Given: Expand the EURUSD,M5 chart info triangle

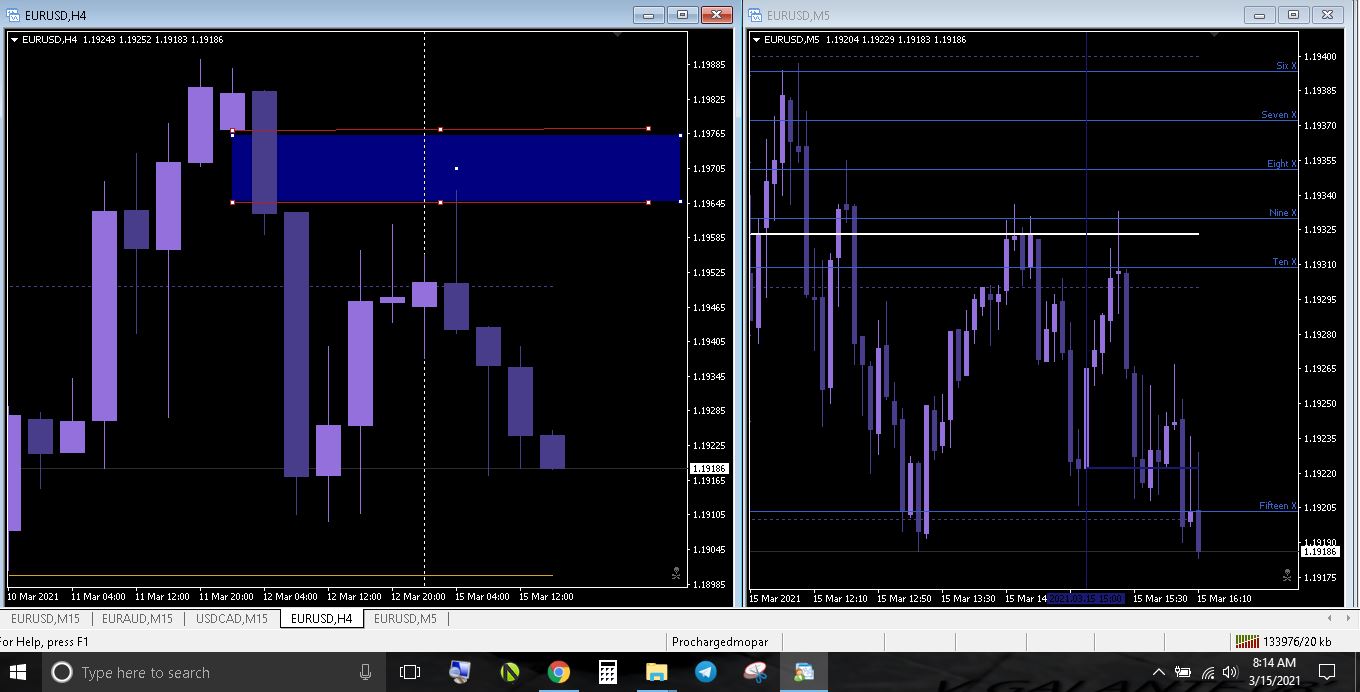Looking at the screenshot, I should [757, 40].
